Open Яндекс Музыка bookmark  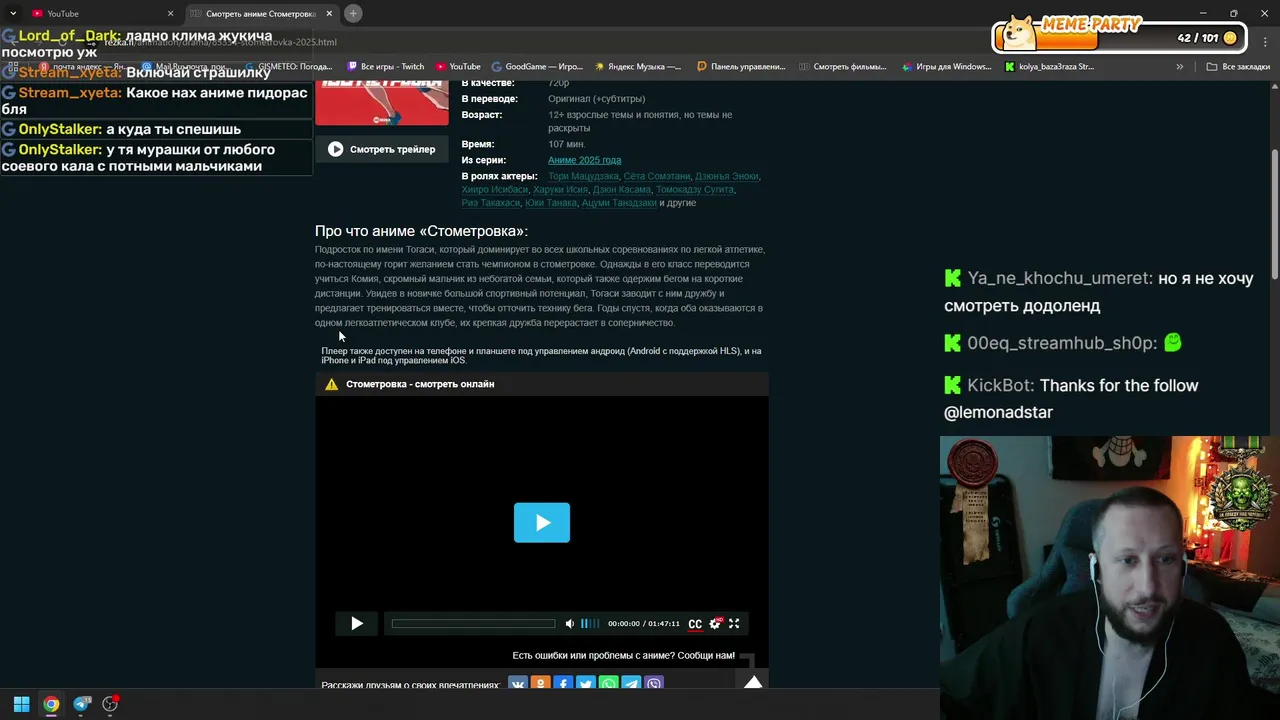pyautogui.click(x=638, y=67)
